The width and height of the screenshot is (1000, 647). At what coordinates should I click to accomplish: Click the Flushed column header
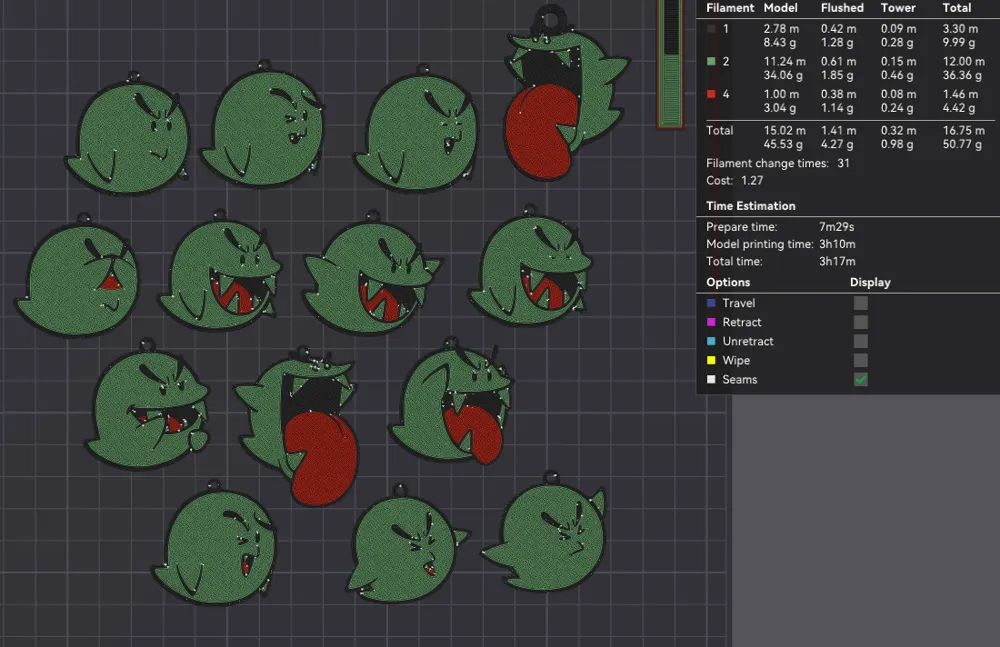coord(842,8)
